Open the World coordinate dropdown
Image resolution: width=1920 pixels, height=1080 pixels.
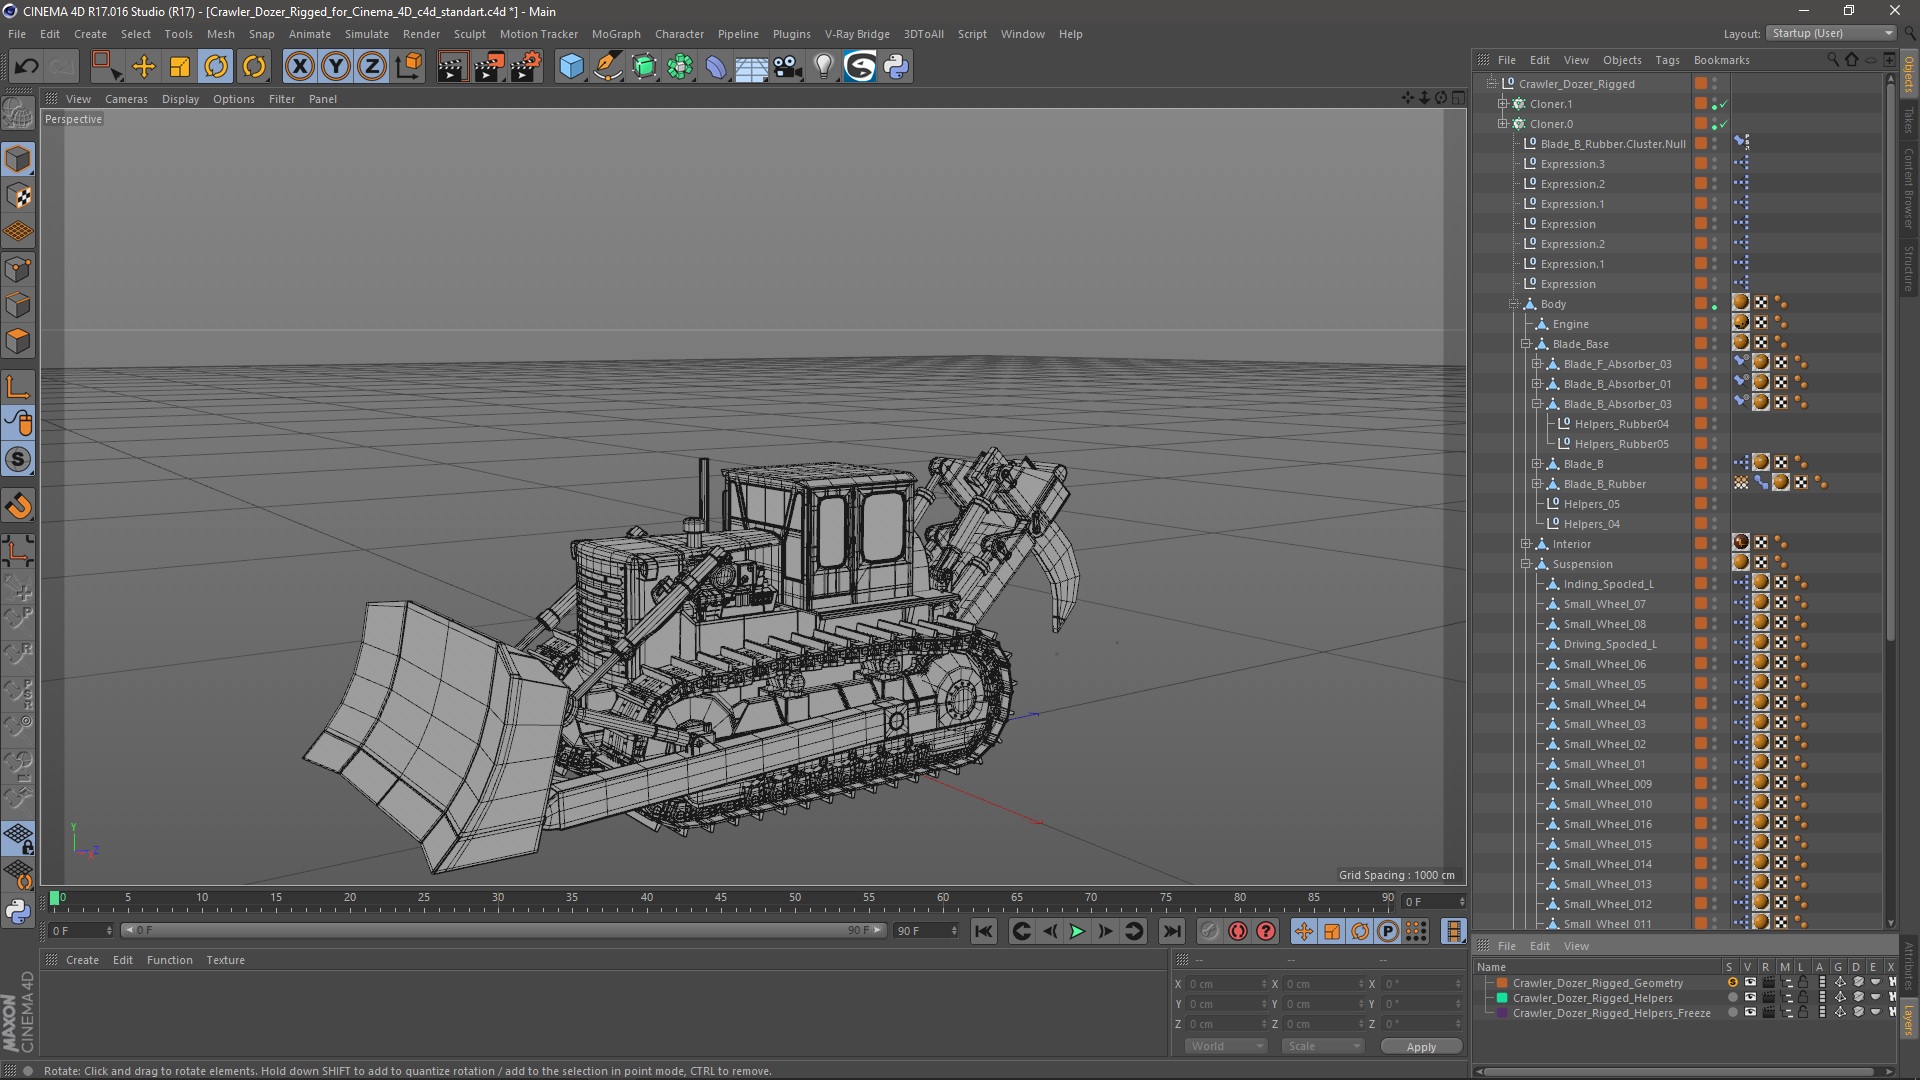[1226, 1046]
